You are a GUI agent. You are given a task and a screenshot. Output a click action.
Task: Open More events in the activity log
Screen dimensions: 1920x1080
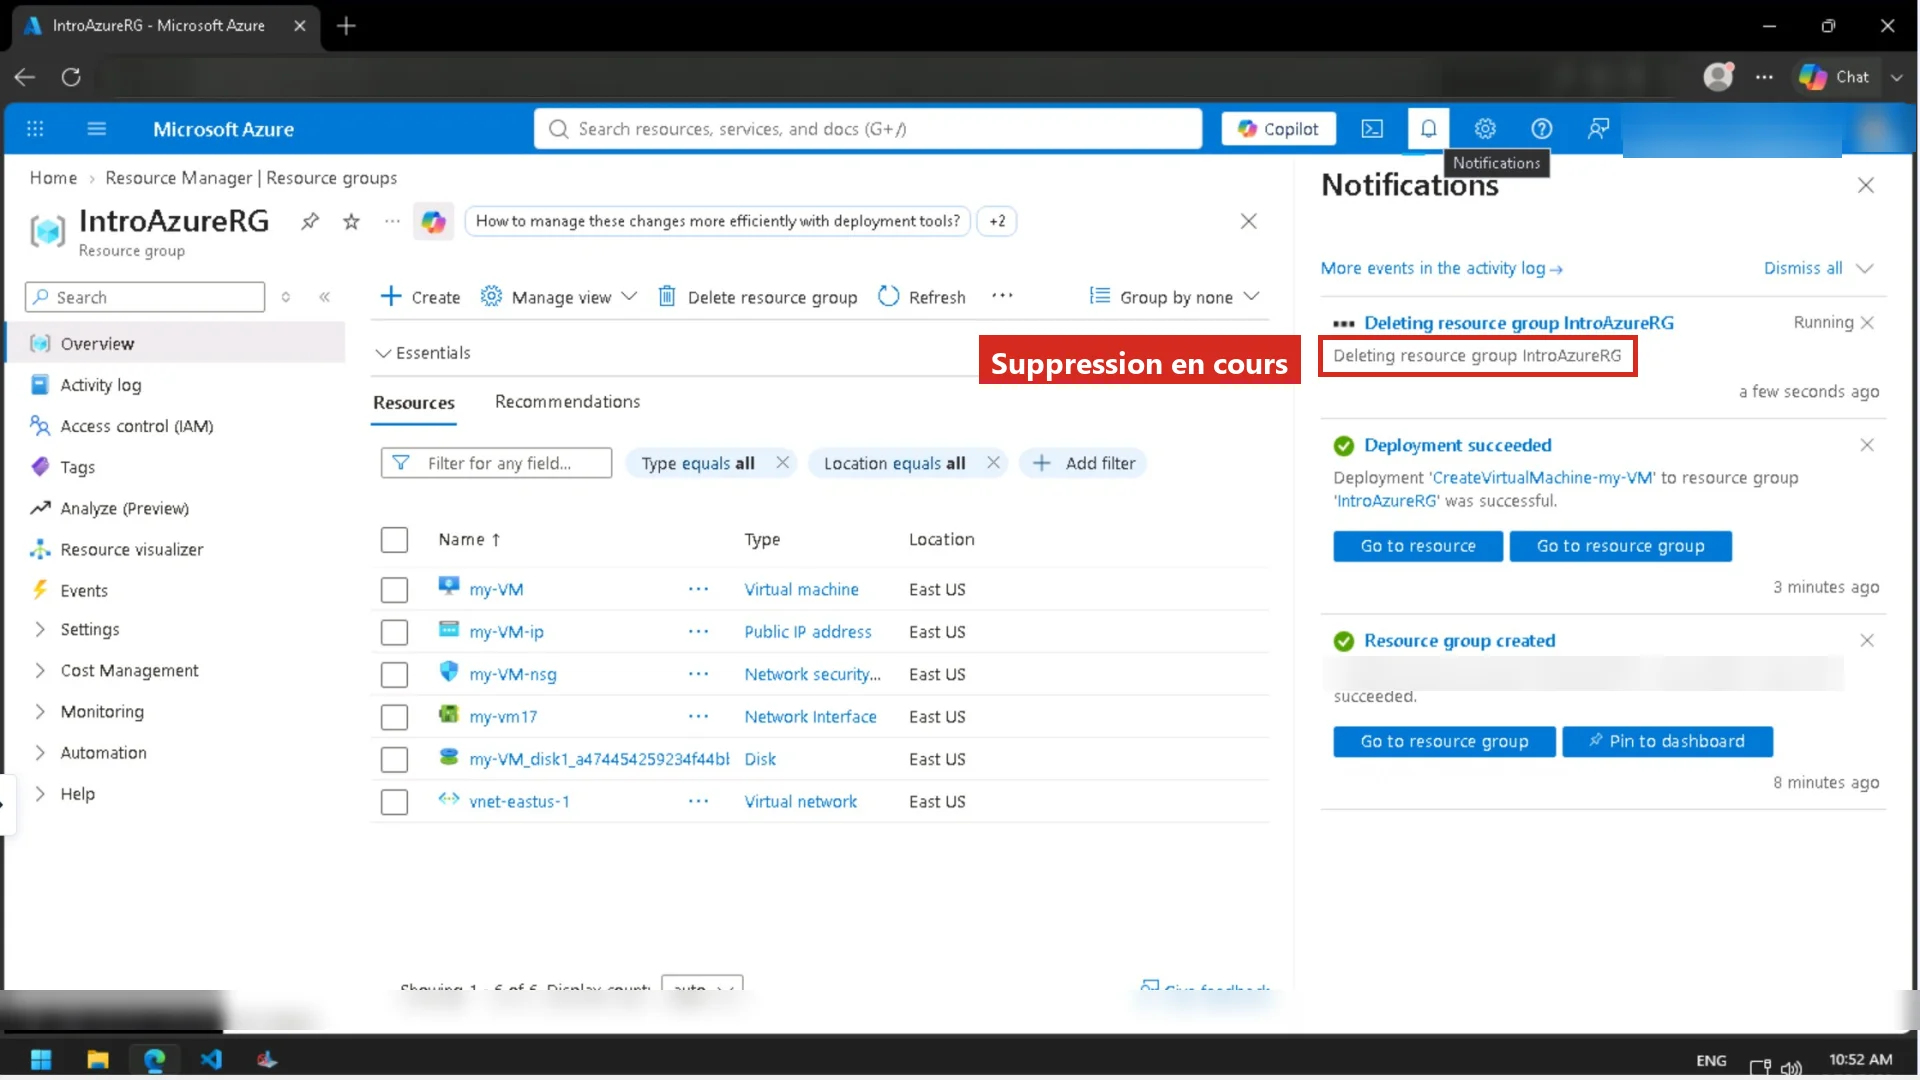tap(1442, 268)
